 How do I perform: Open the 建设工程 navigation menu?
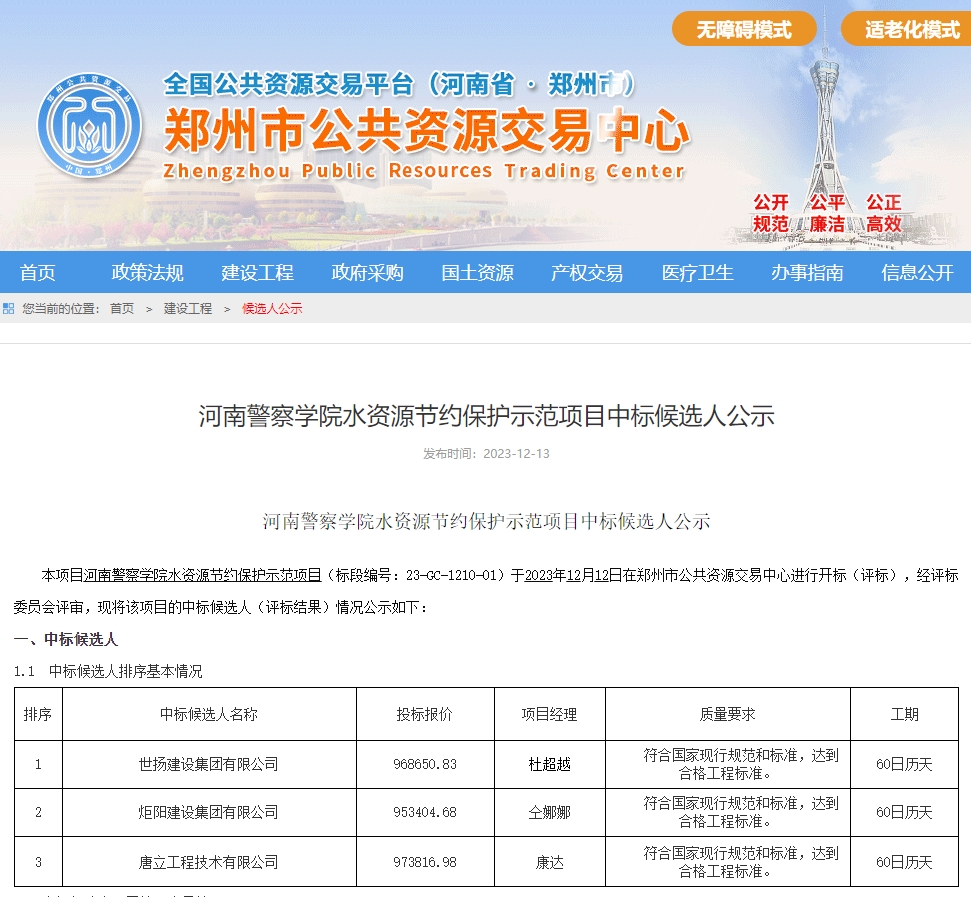[x=257, y=272]
